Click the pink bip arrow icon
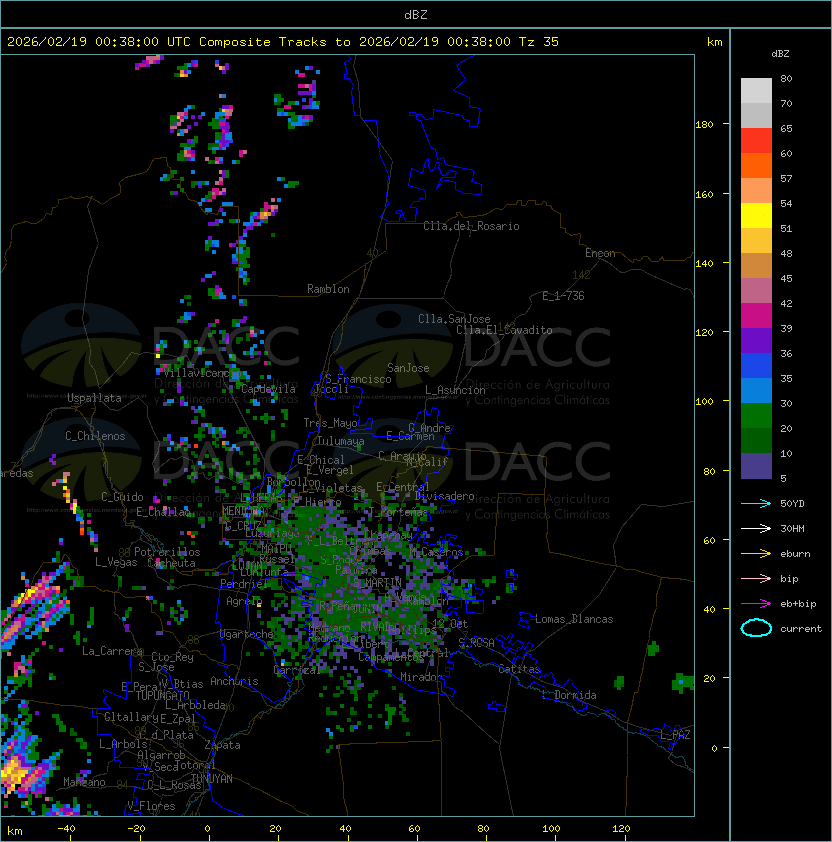Viewport: 832px width, 842px height. point(756,578)
